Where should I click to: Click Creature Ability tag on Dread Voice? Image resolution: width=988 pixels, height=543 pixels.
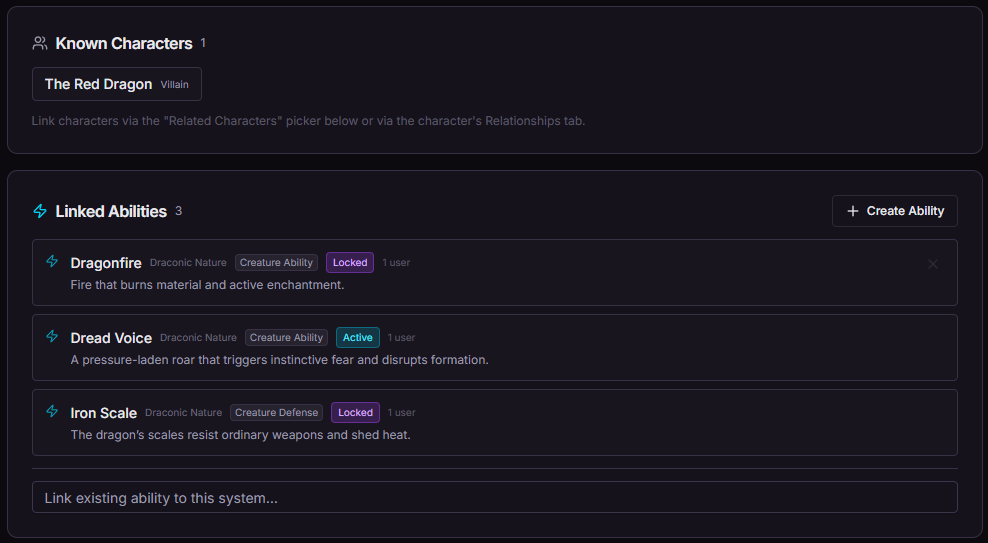(286, 338)
